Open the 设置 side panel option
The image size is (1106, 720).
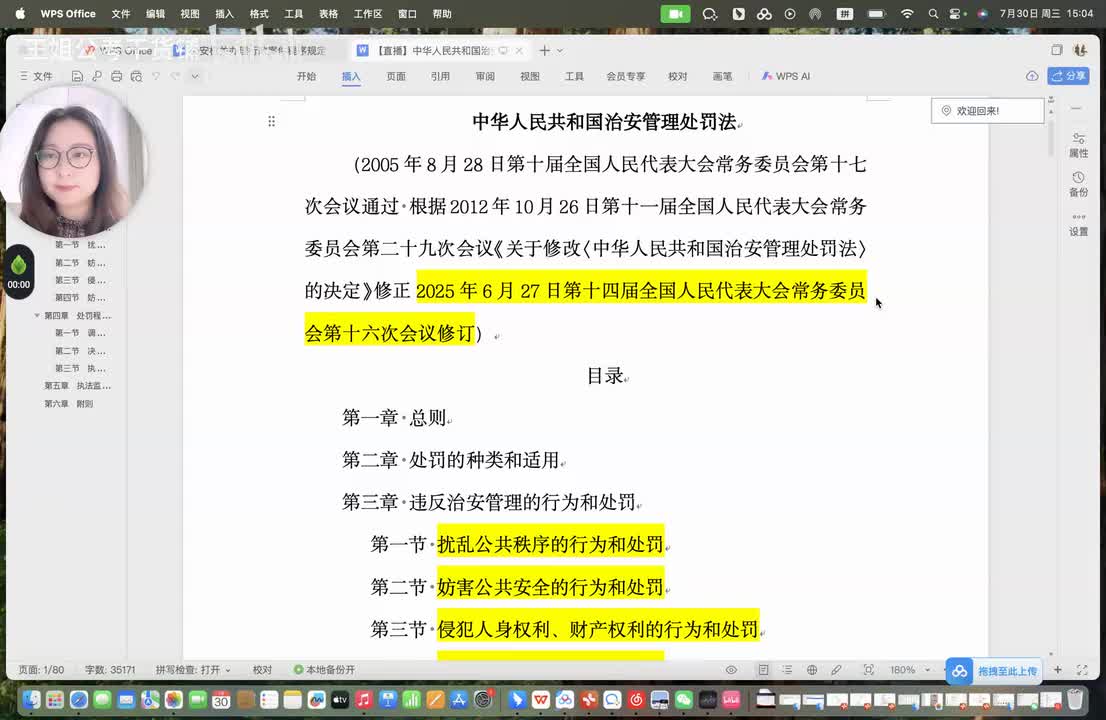tap(1078, 224)
